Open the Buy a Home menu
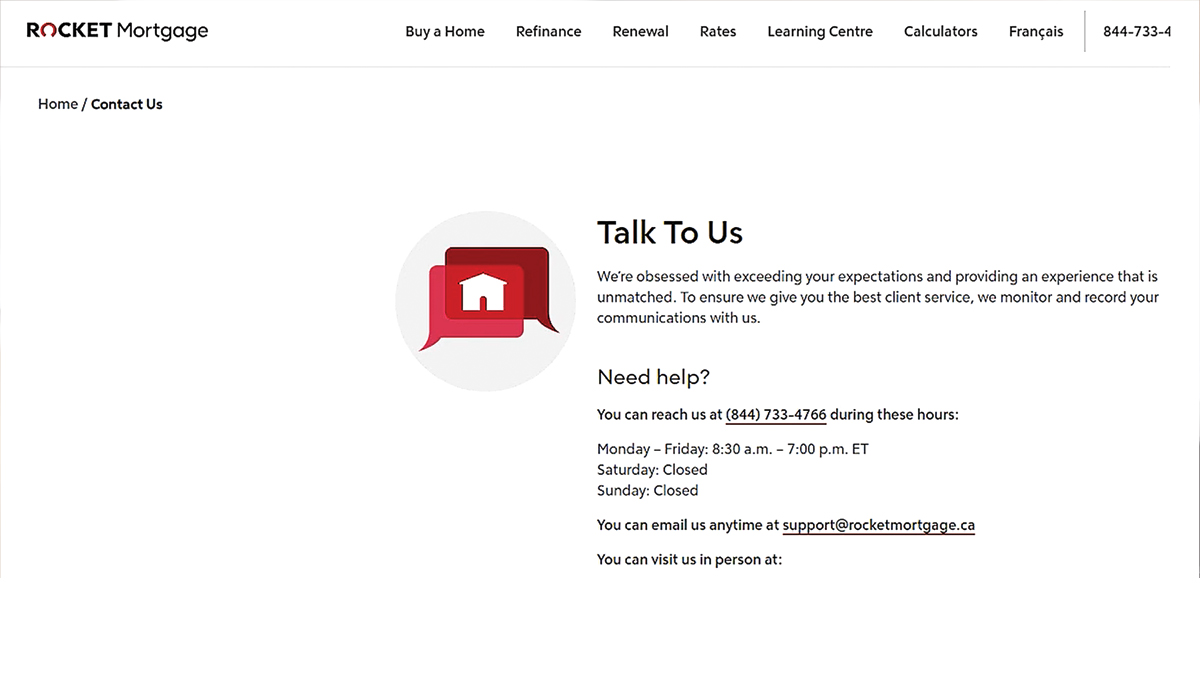The height and width of the screenshot is (675, 1200). 444,32
